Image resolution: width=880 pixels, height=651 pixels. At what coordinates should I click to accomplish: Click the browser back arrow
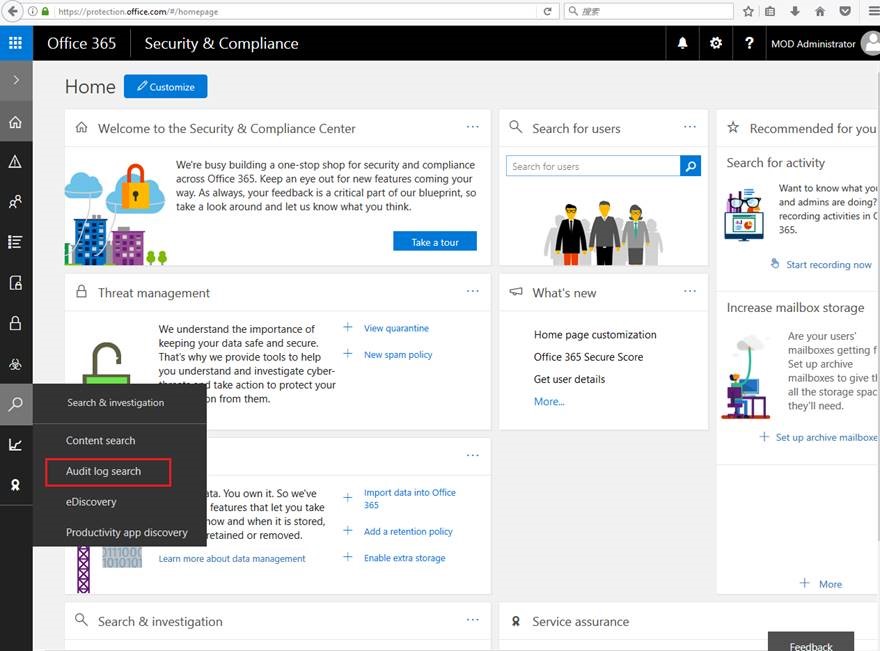pyautogui.click(x=12, y=11)
